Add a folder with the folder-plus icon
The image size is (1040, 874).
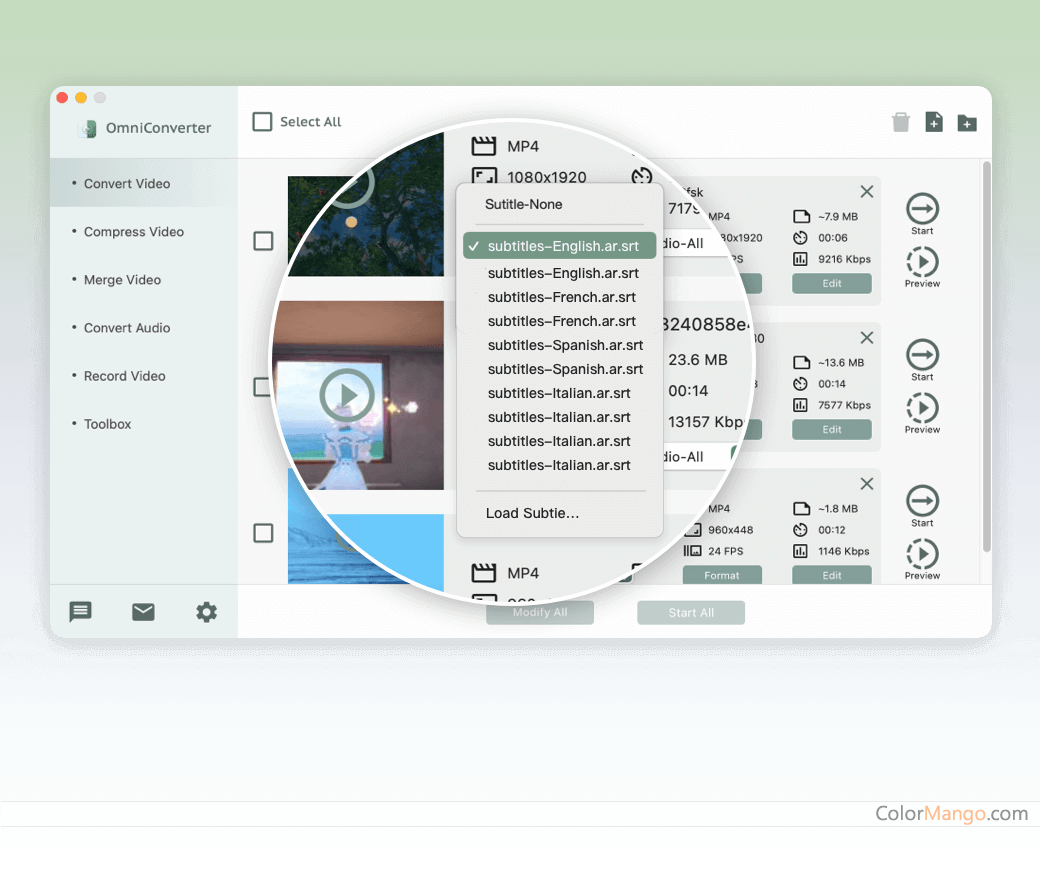[967, 123]
